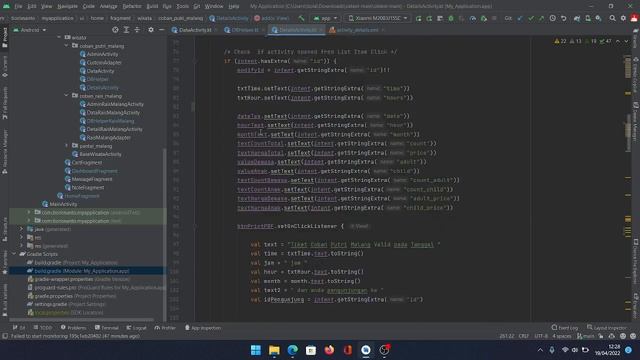Open the Logcat tool window
This screenshot has height=360, width=640.
click(x=136, y=328)
